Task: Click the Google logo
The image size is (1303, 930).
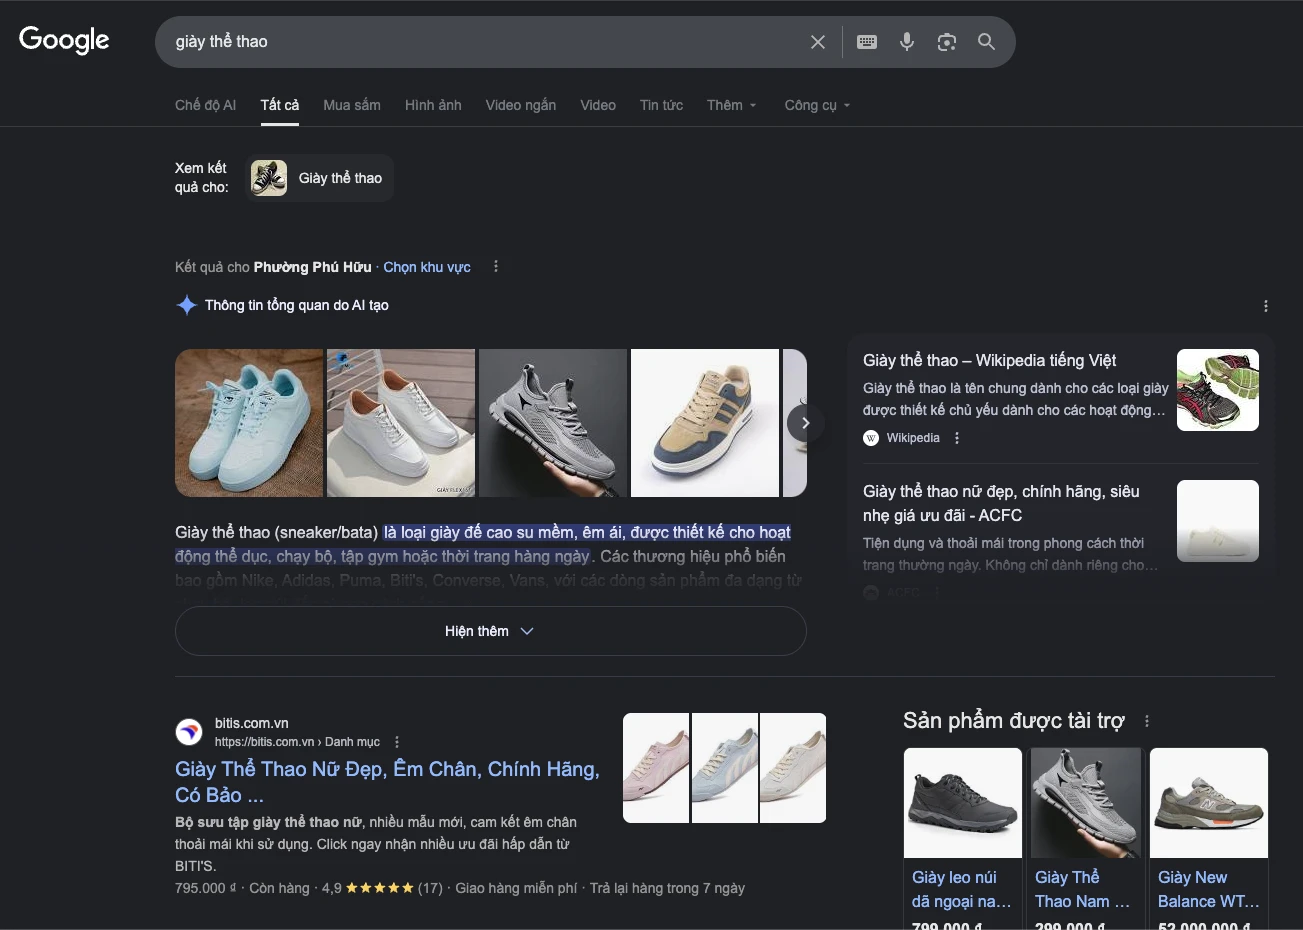Action: point(63,39)
